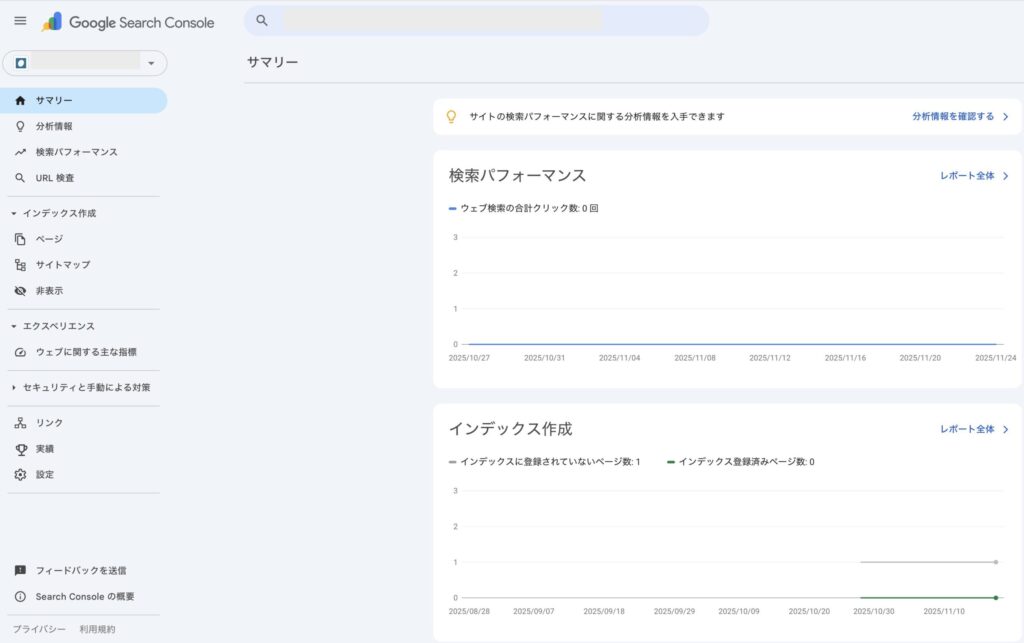Open 設定 using the gear icon

click(20, 475)
